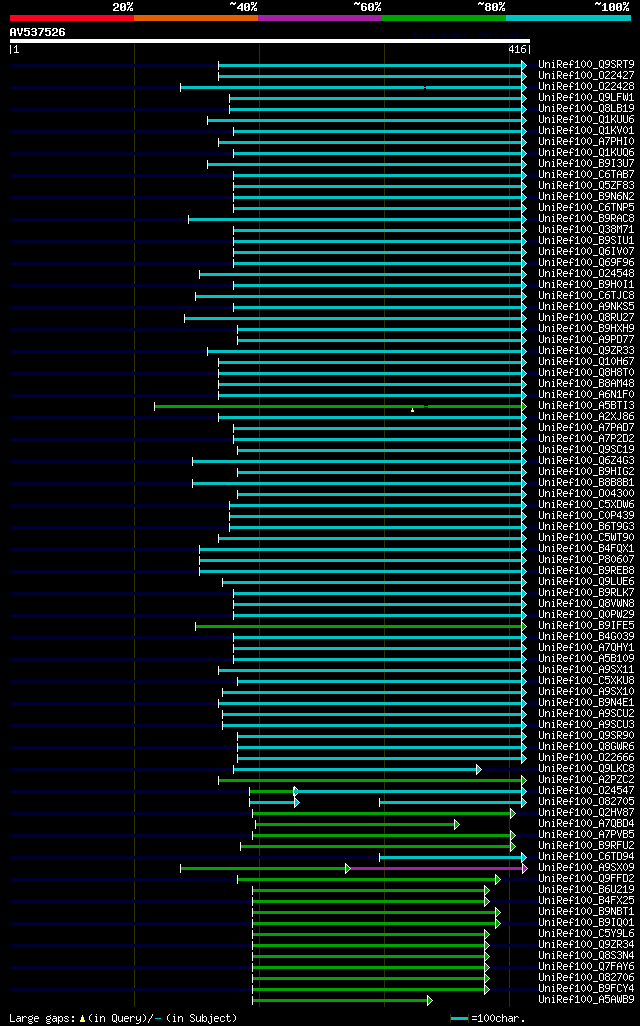Select UniRef100_Q9SR90 label

pos(586,735)
